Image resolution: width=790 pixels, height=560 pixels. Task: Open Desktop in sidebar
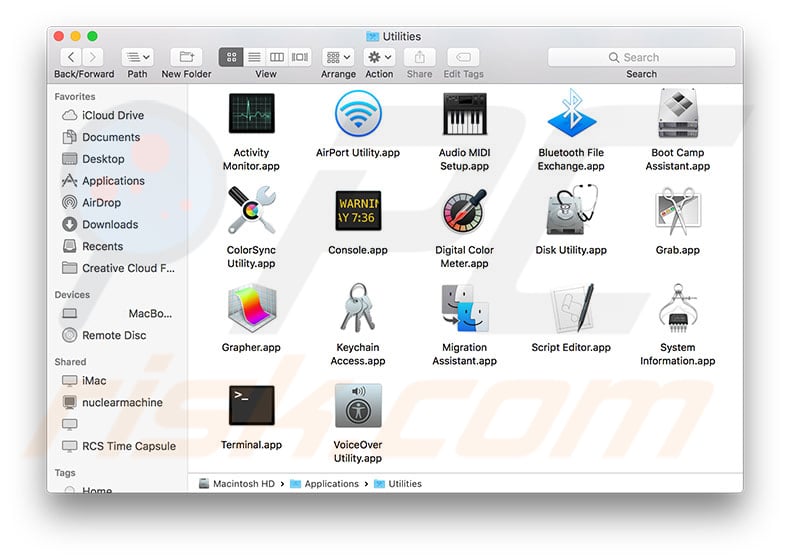coord(117,159)
